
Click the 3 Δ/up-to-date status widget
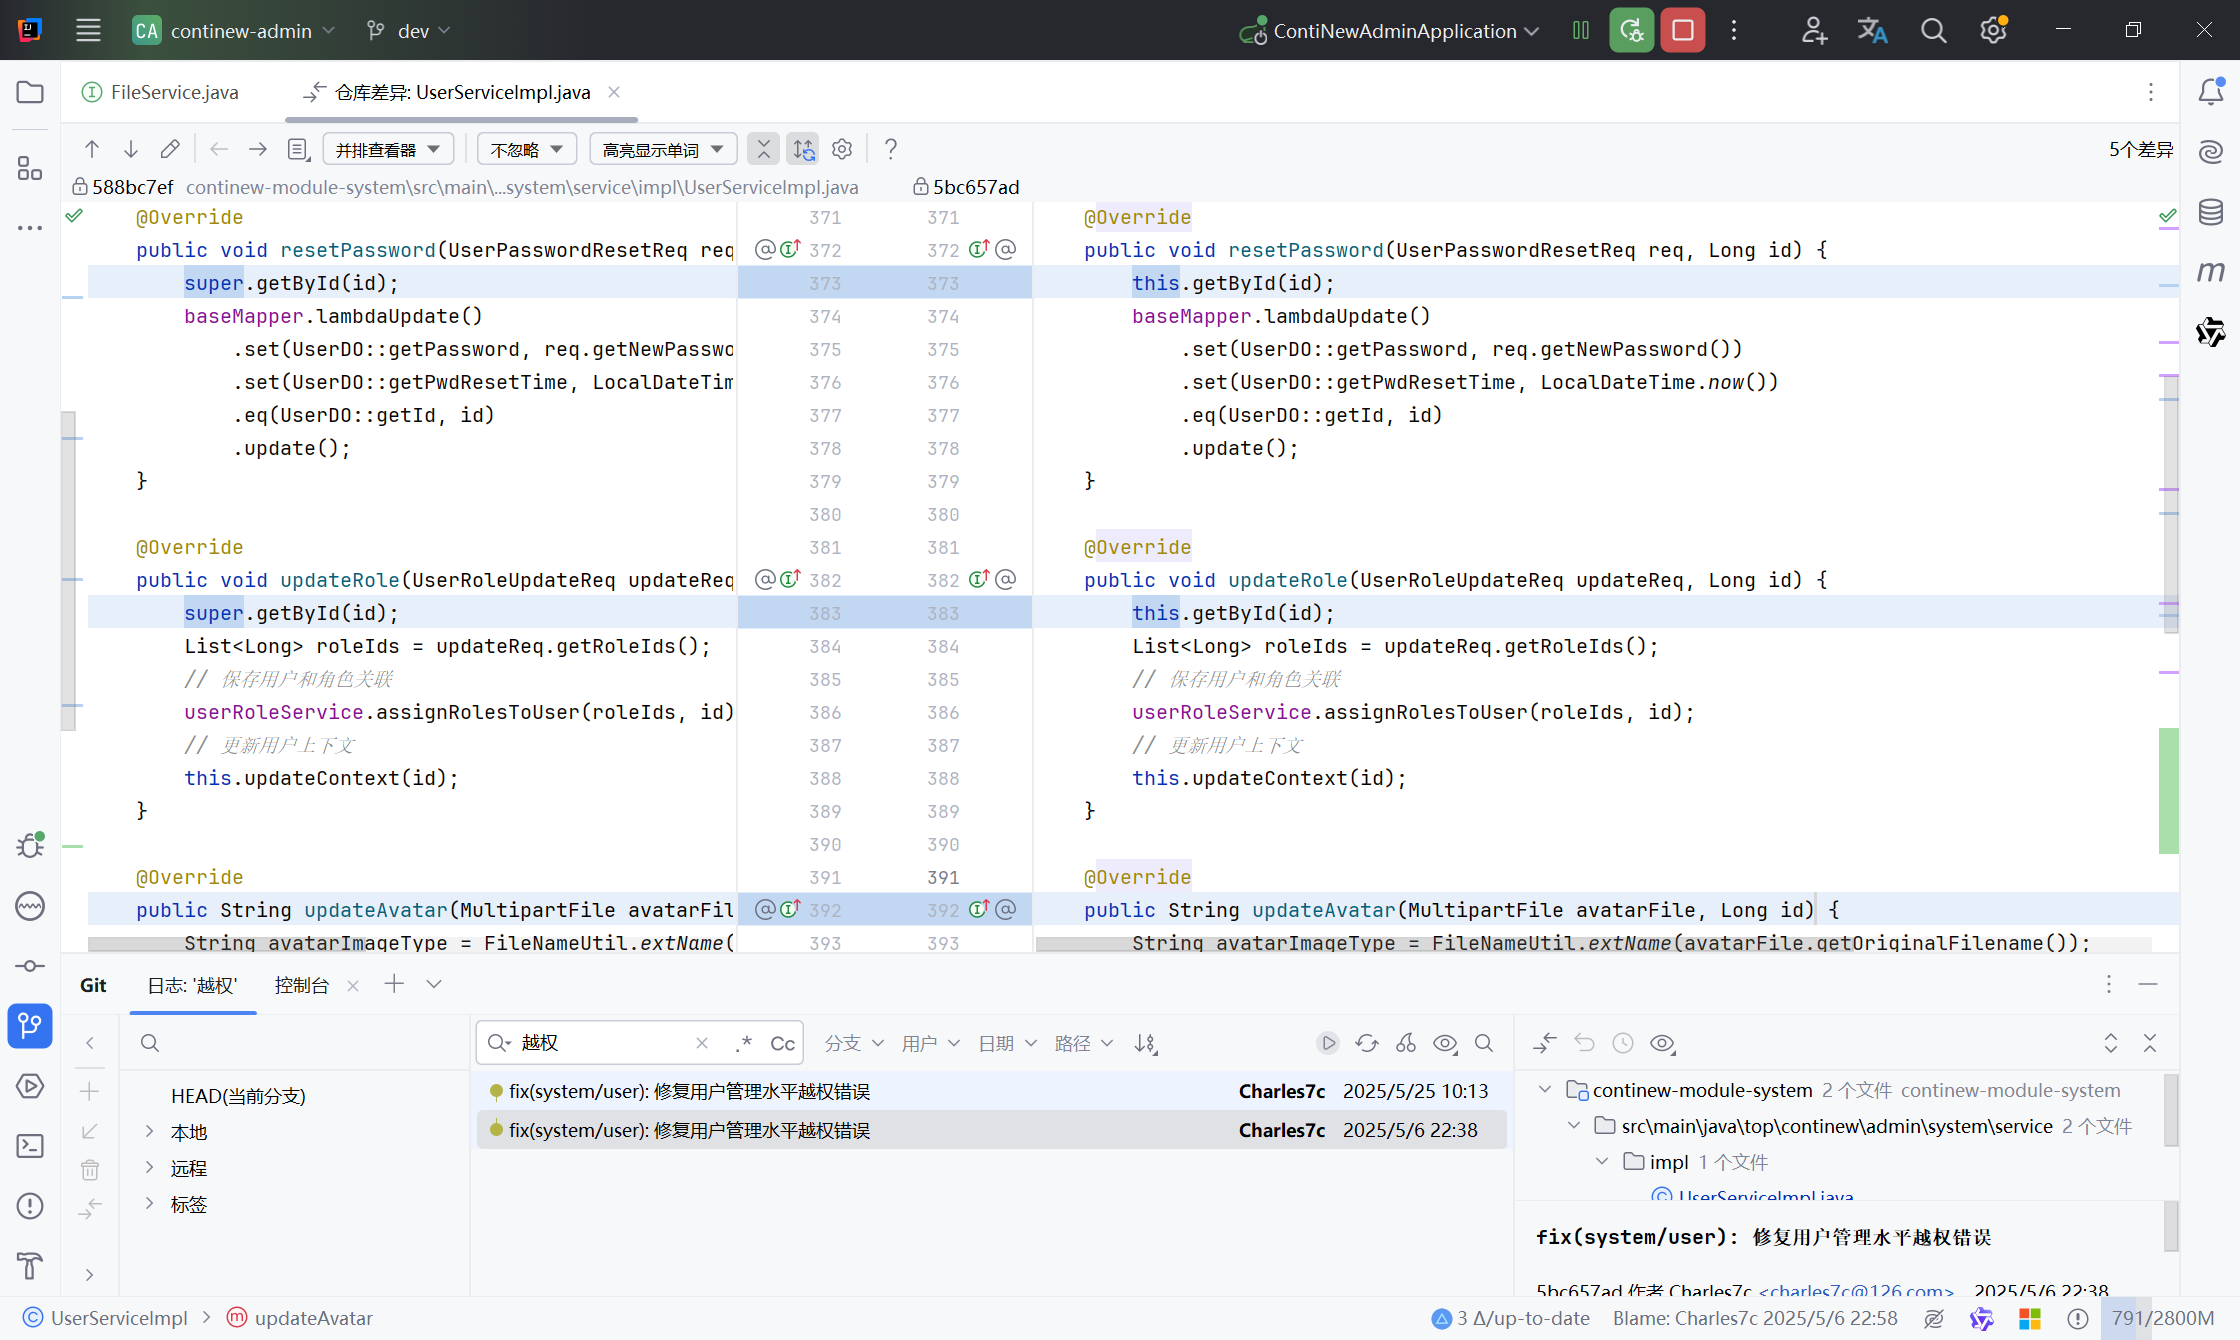1511,1319
